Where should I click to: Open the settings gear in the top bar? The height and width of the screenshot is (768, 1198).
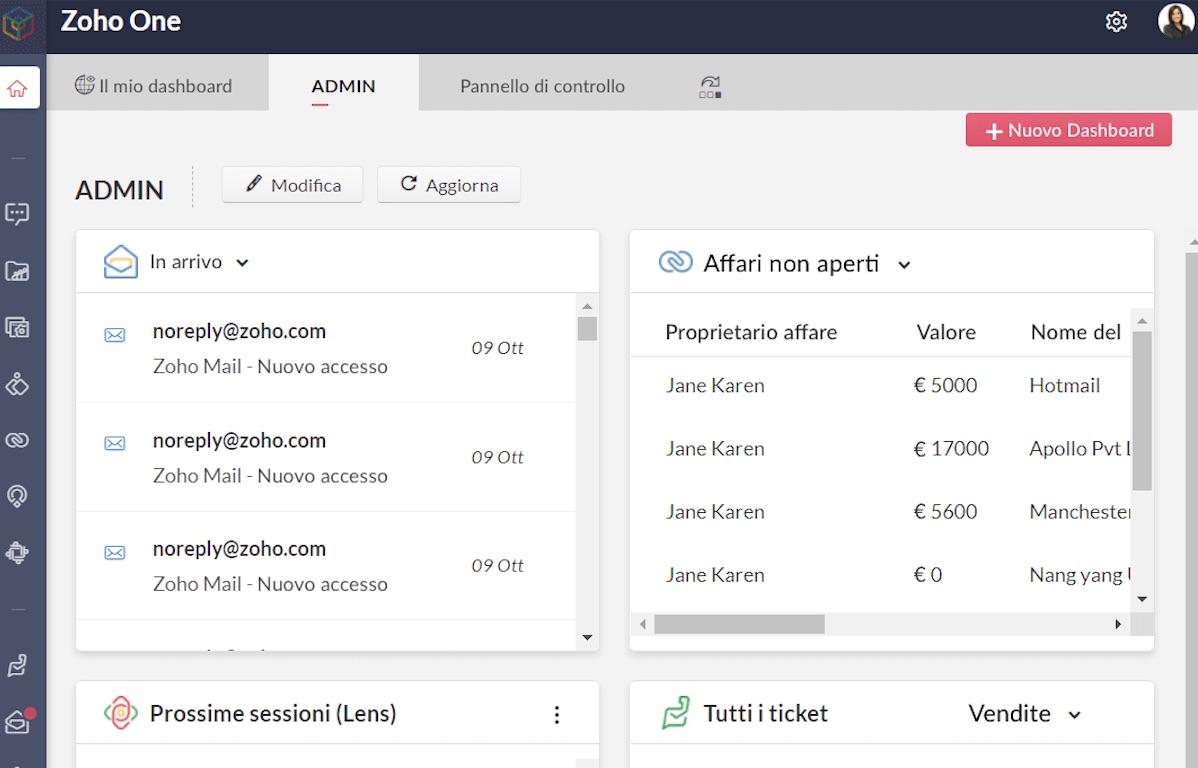(1116, 22)
